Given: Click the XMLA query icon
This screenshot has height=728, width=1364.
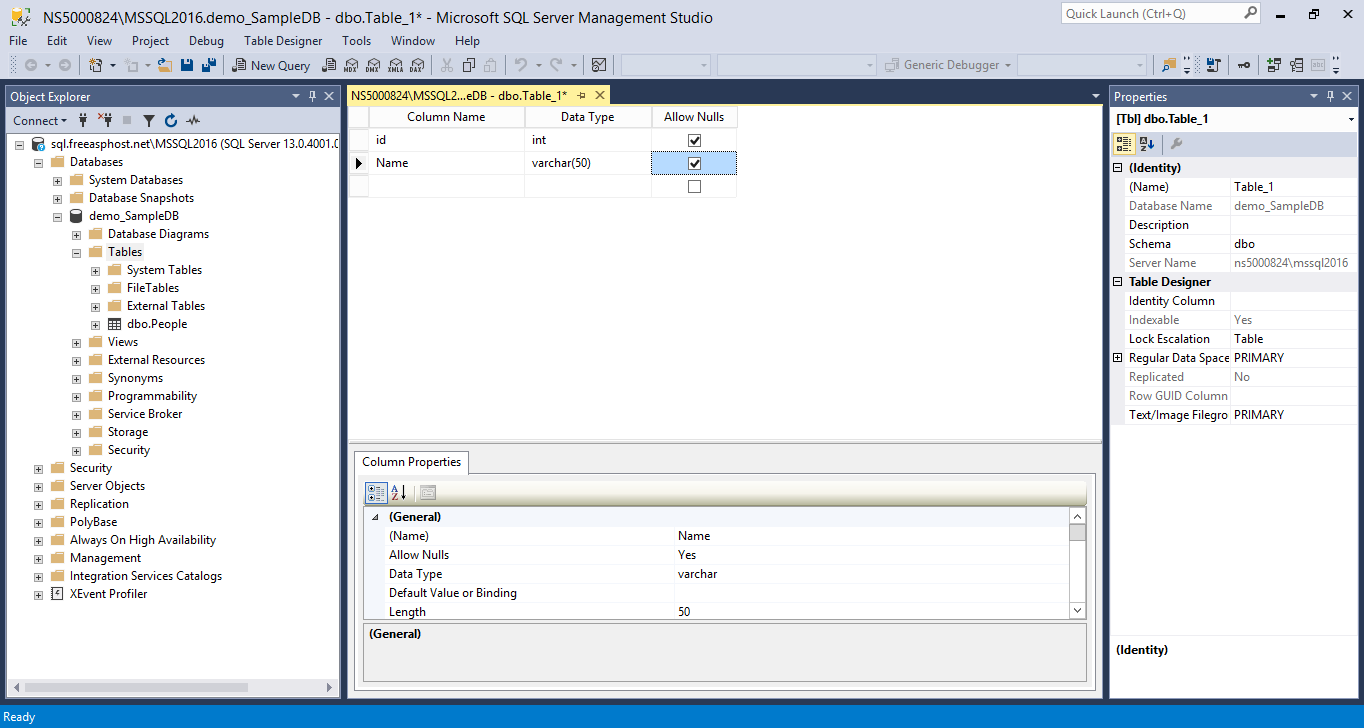Looking at the screenshot, I should 395,65.
